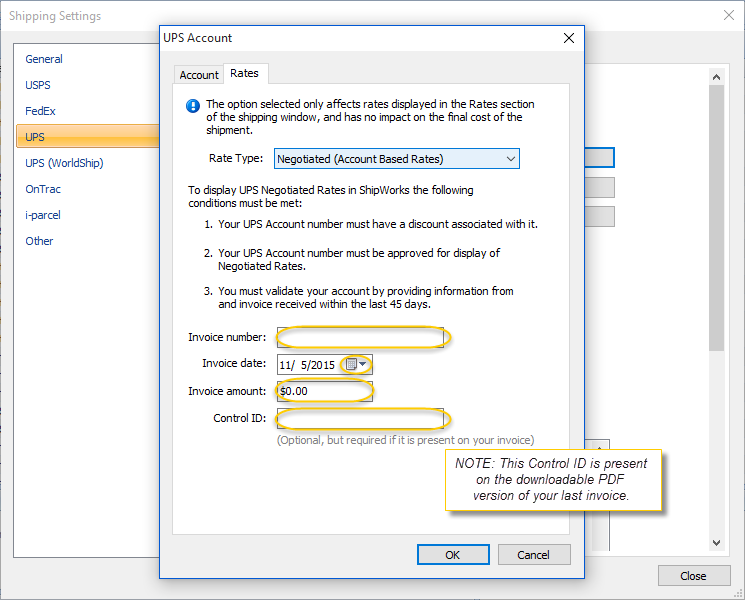The image size is (745, 600).
Task: Open the General settings section
Action: [44, 59]
